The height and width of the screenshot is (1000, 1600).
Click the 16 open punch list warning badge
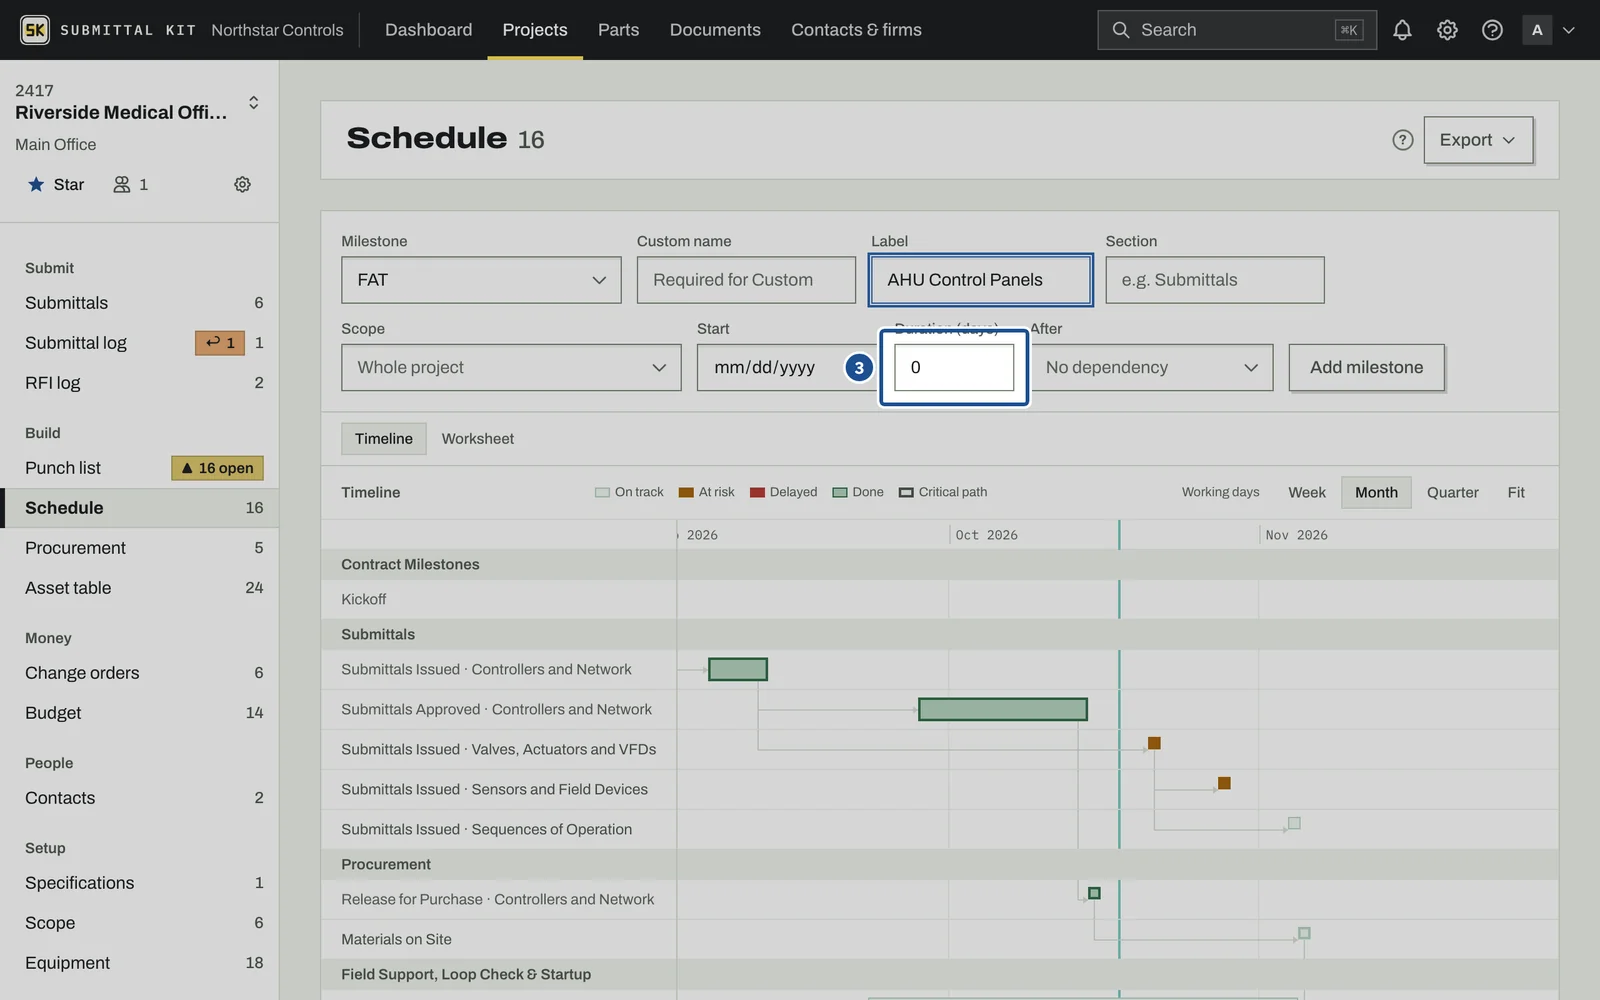click(217, 468)
